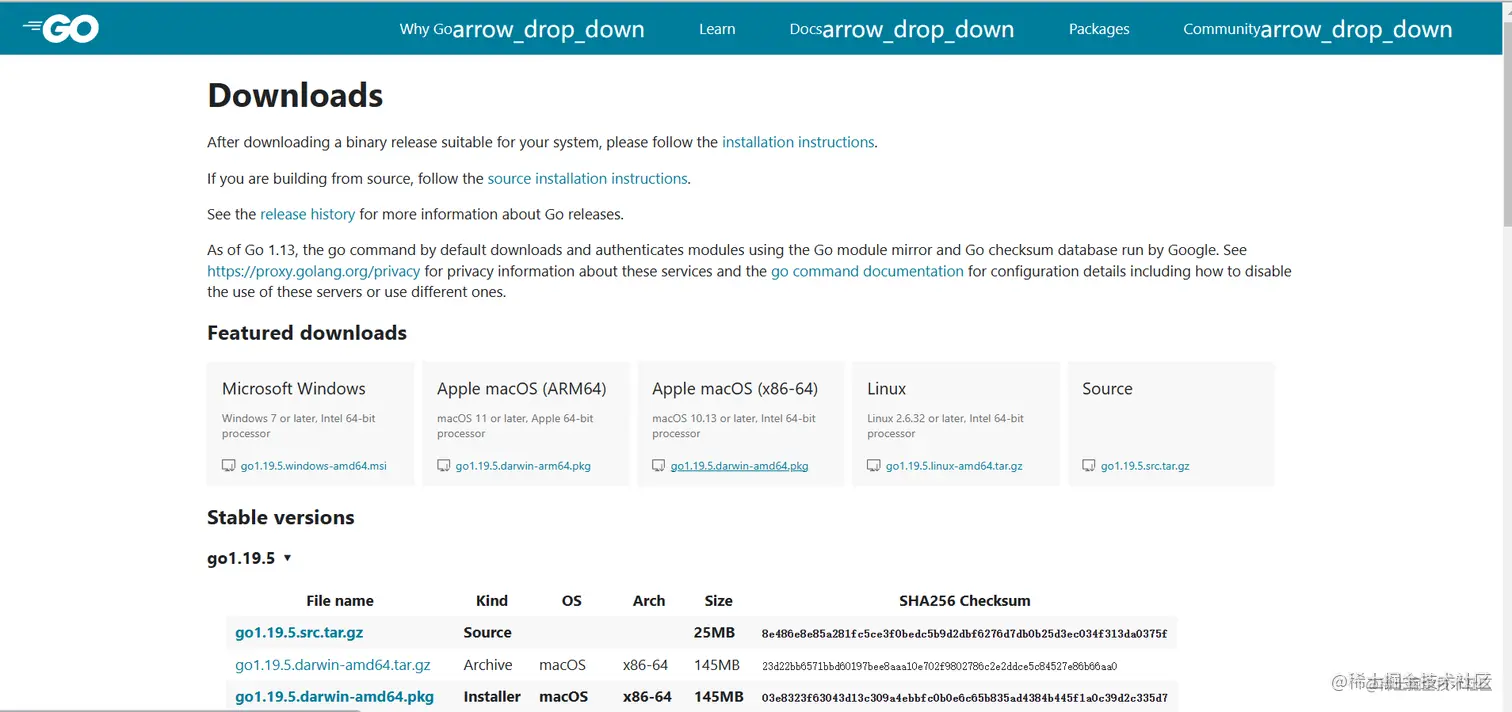
Task: Follow the source installation instructions link
Action: pyautogui.click(x=587, y=178)
